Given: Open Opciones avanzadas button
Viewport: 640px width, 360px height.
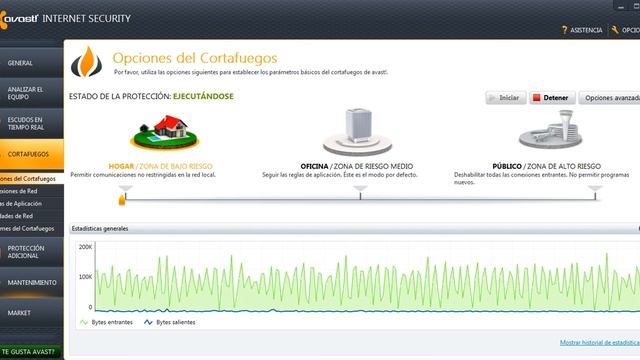Looking at the screenshot, I should point(610,98).
